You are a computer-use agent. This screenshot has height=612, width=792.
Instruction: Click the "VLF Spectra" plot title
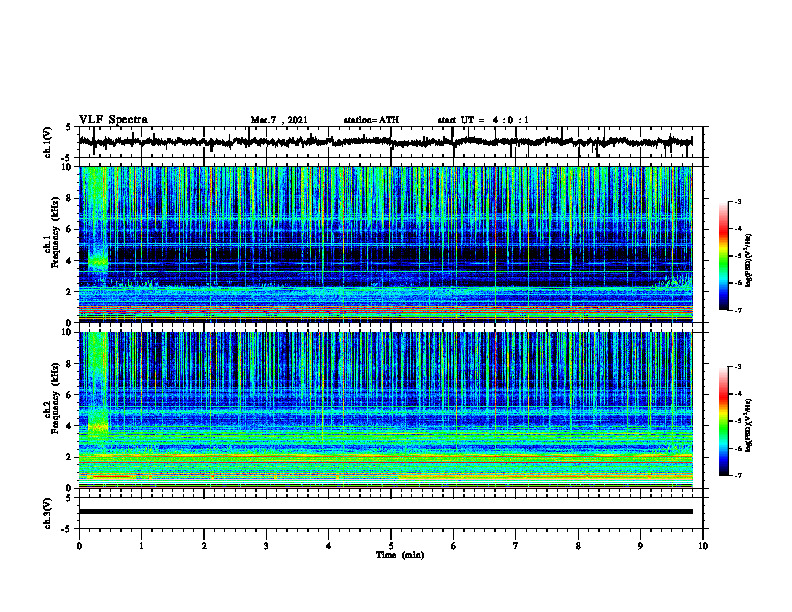click(x=113, y=120)
